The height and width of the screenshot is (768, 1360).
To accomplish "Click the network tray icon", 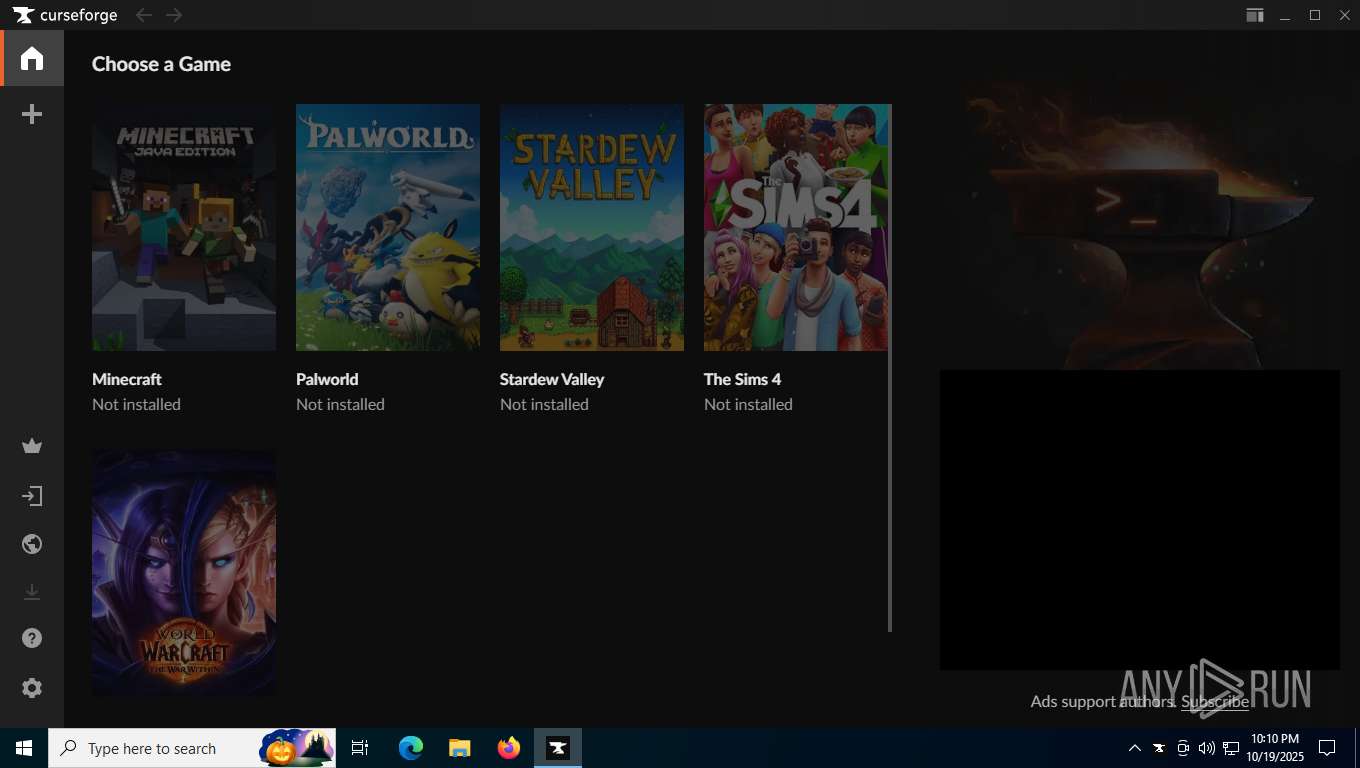I will pos(1231,748).
